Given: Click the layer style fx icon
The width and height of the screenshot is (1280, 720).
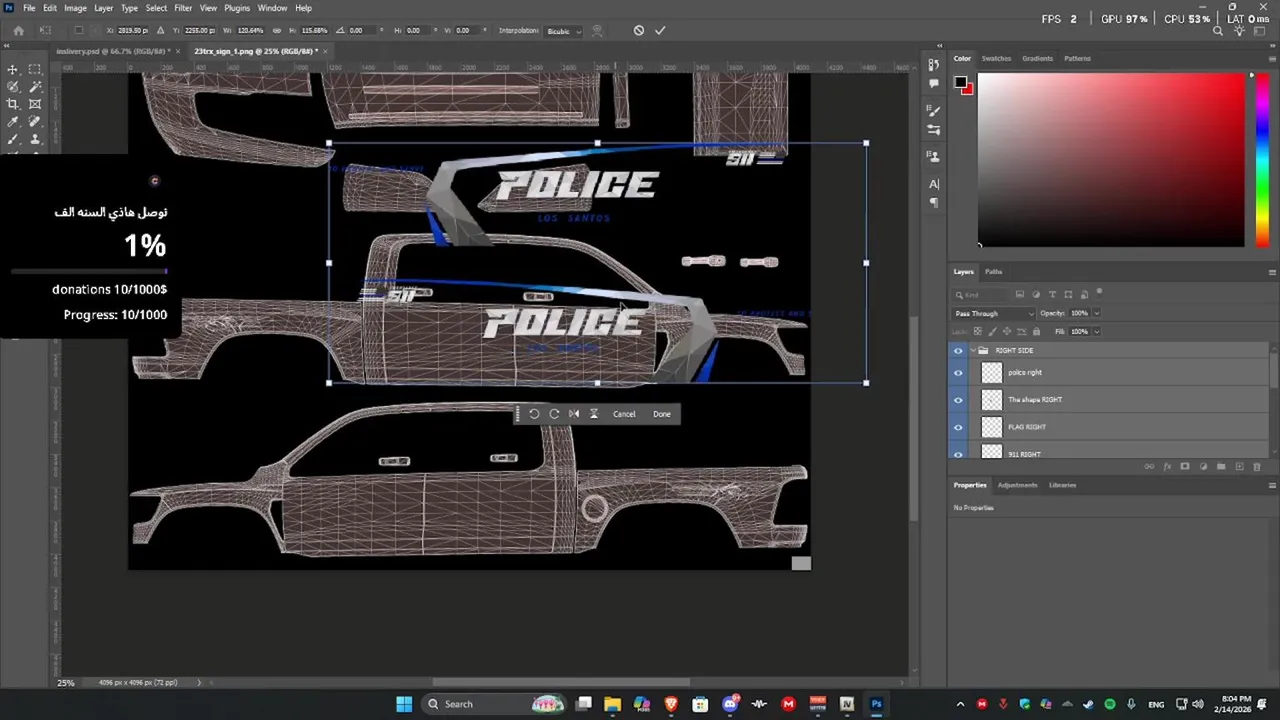Looking at the screenshot, I should tap(1167, 467).
